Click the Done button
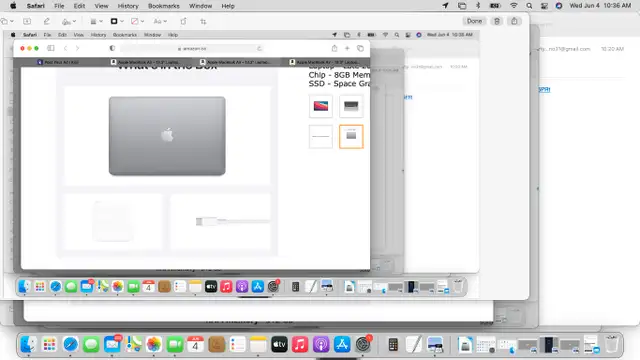The width and height of the screenshot is (640, 360). pyautogui.click(x=474, y=21)
